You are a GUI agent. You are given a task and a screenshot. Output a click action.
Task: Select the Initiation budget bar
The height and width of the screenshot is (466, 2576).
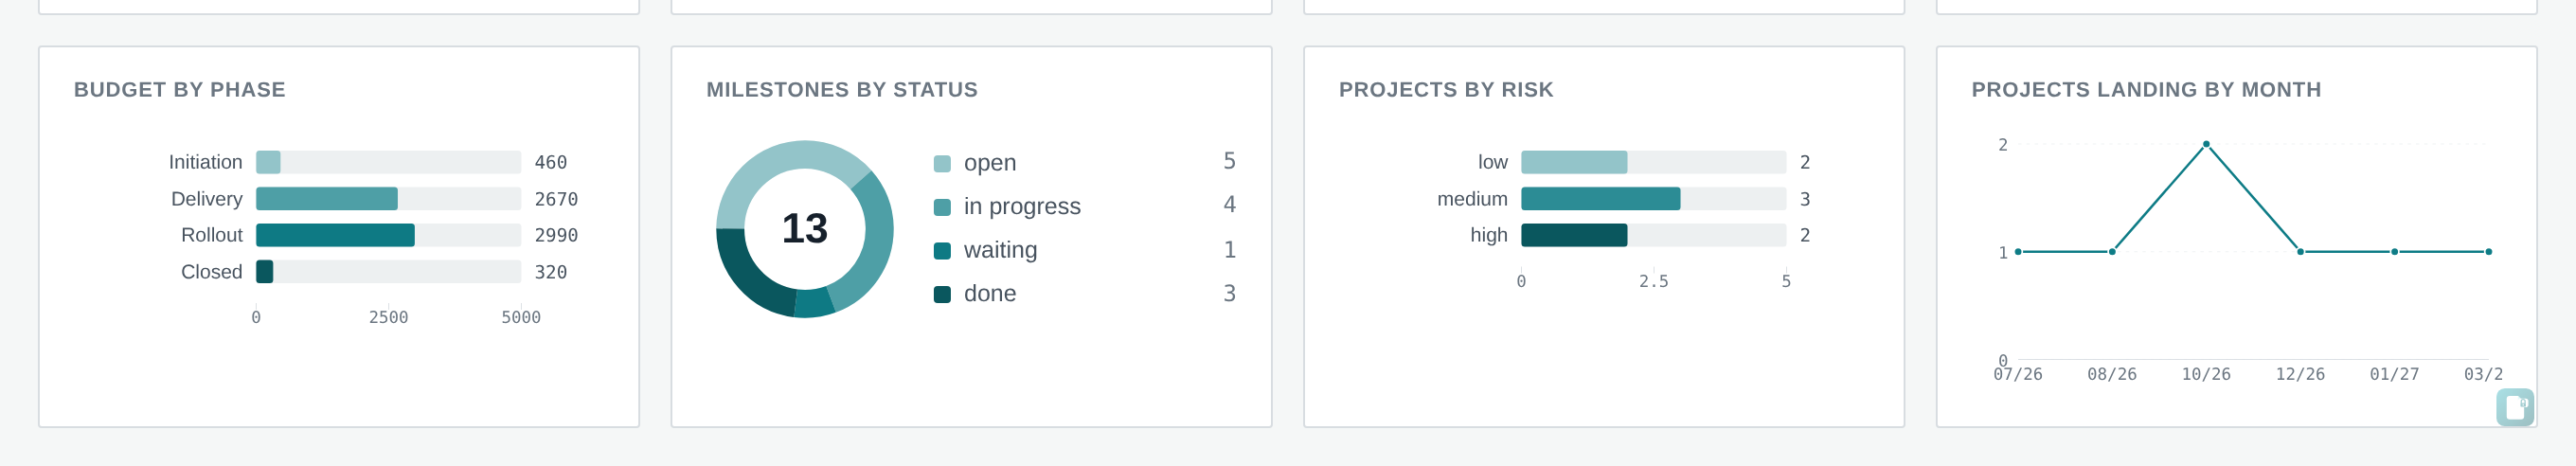click(x=268, y=162)
